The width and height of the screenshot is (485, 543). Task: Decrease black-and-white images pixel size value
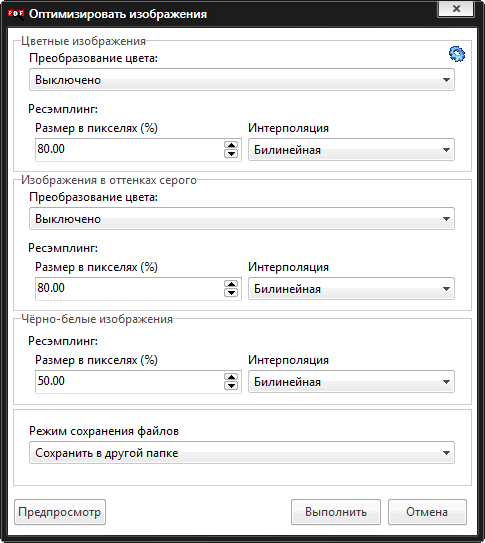(x=231, y=386)
